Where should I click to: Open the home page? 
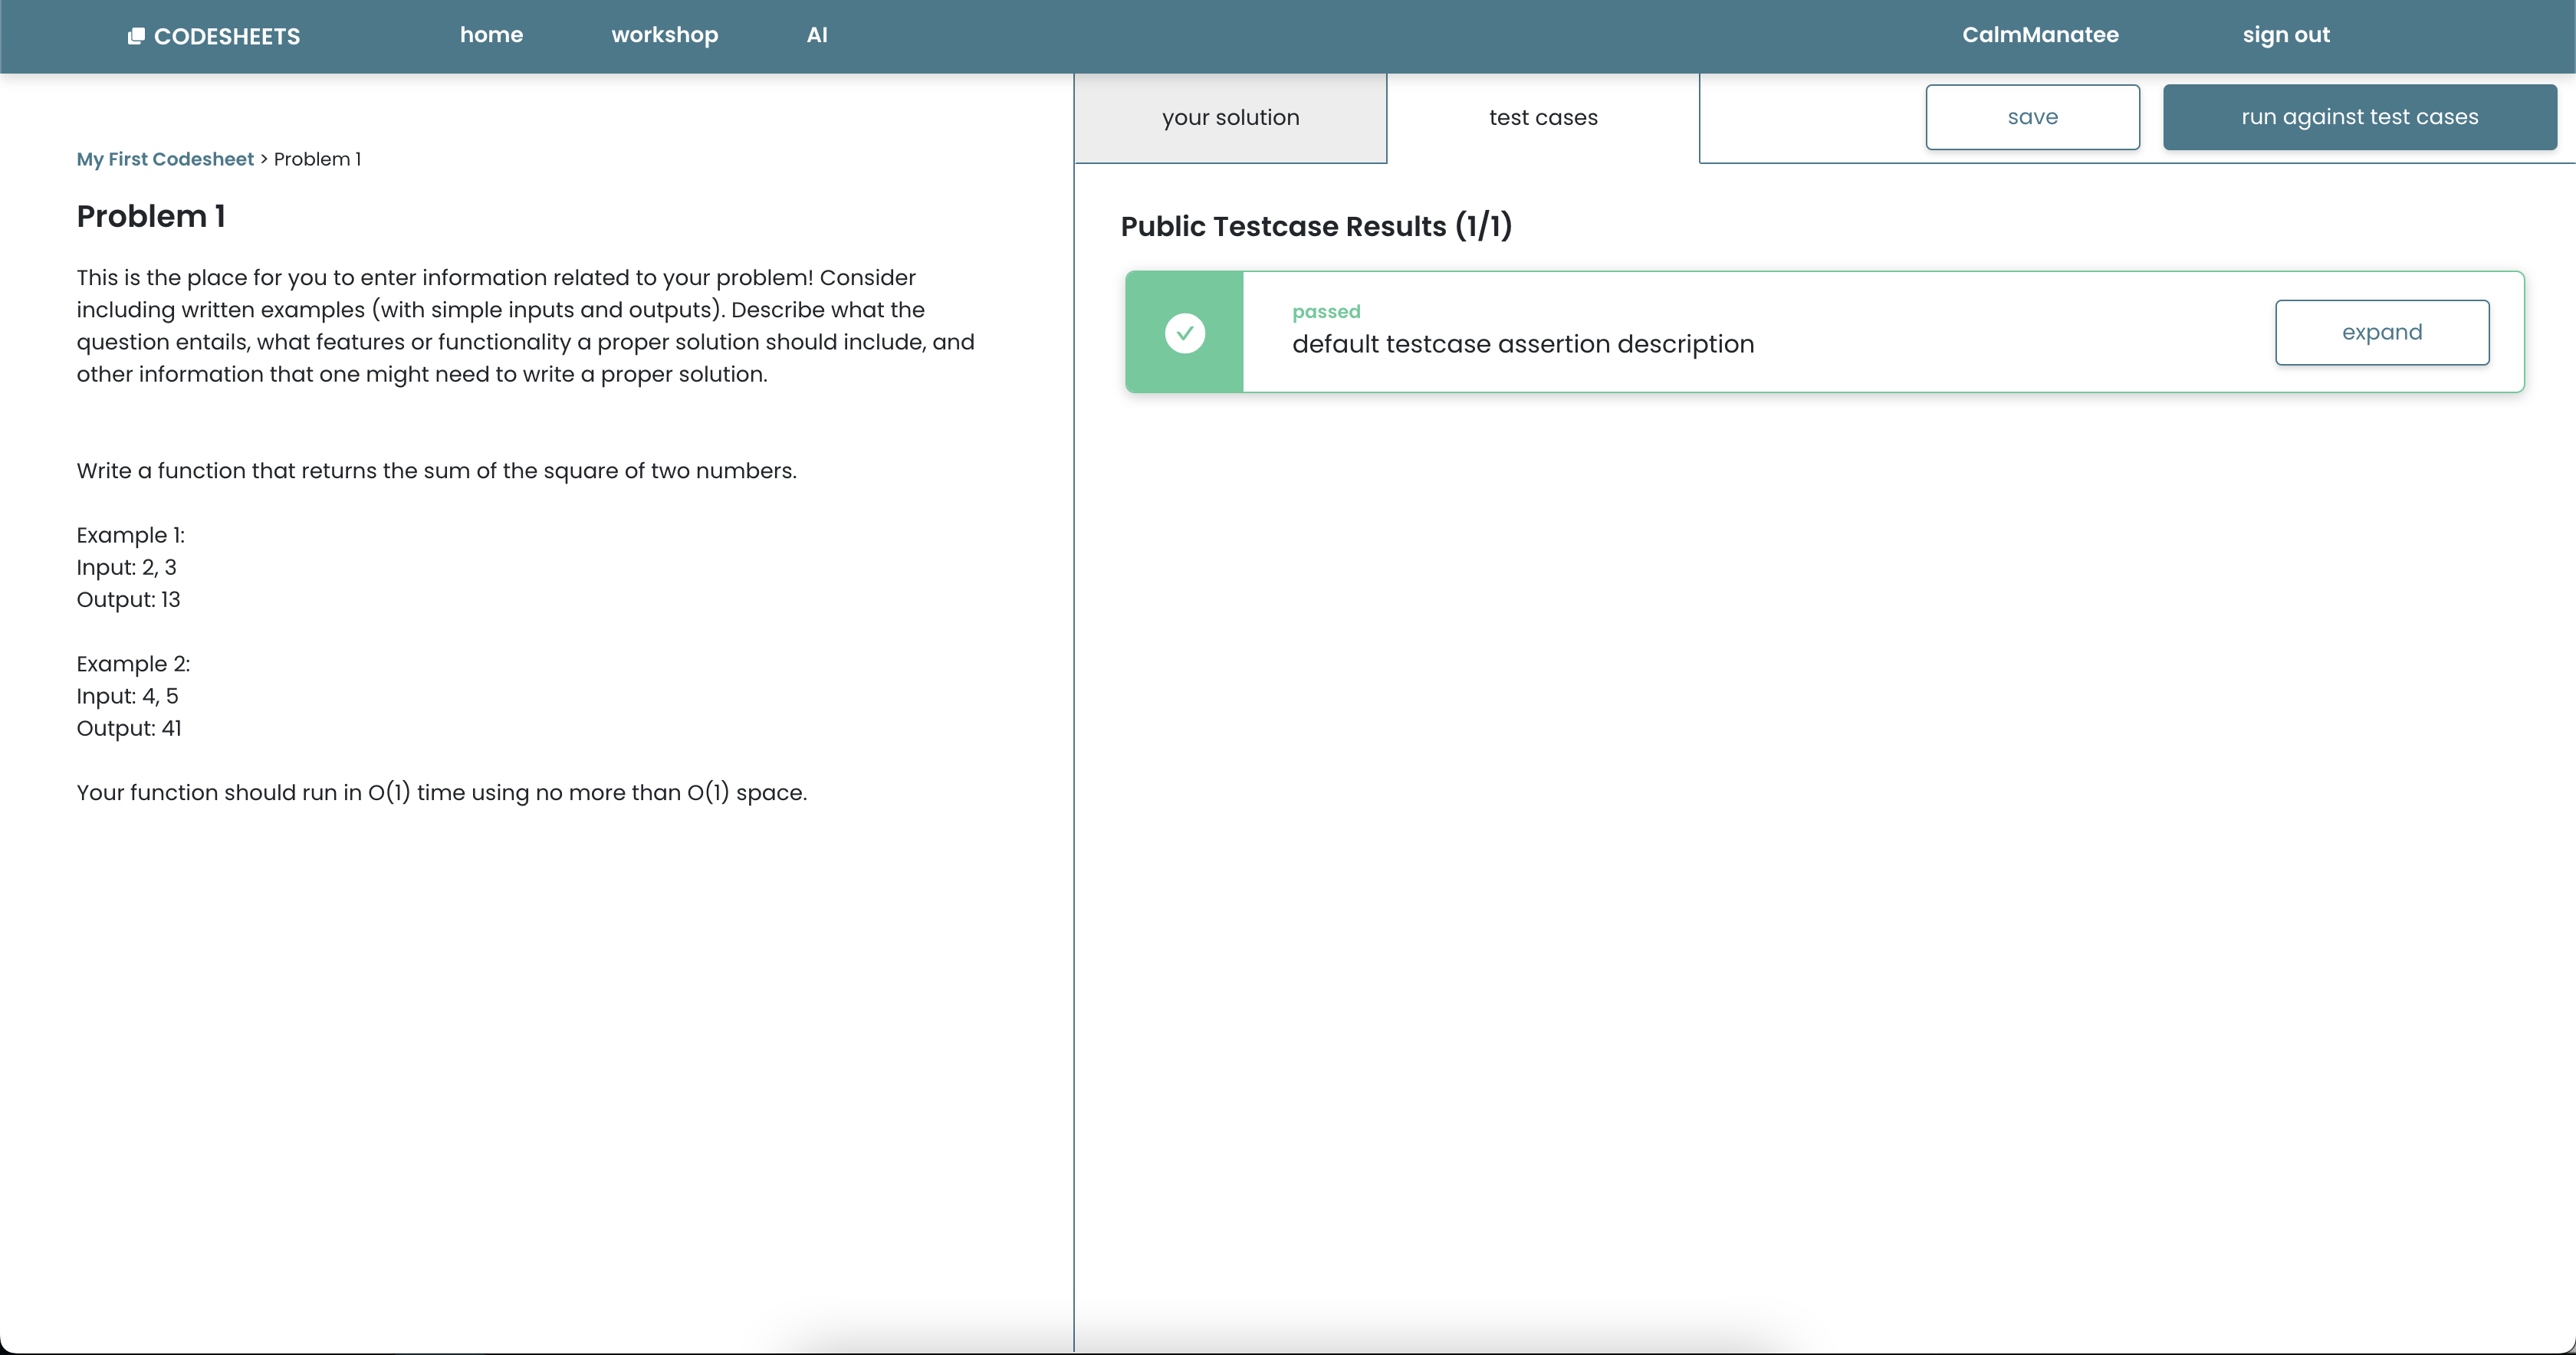click(491, 35)
